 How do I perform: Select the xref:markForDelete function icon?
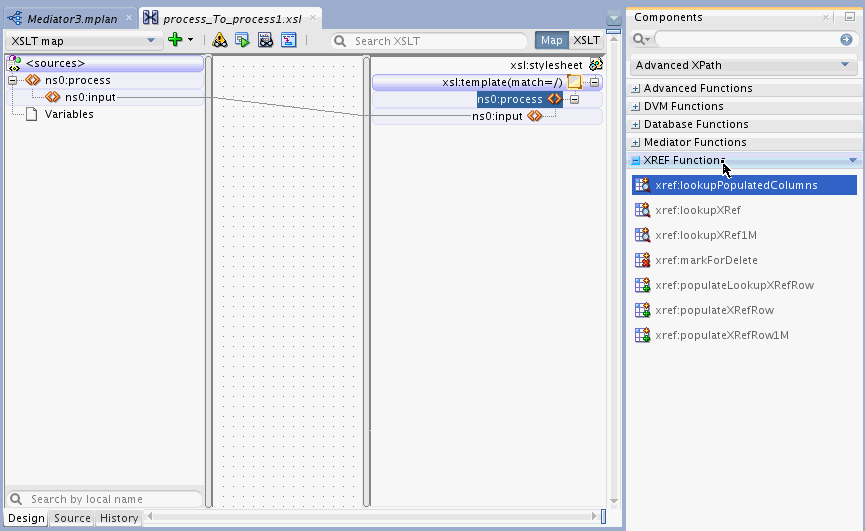pos(642,260)
